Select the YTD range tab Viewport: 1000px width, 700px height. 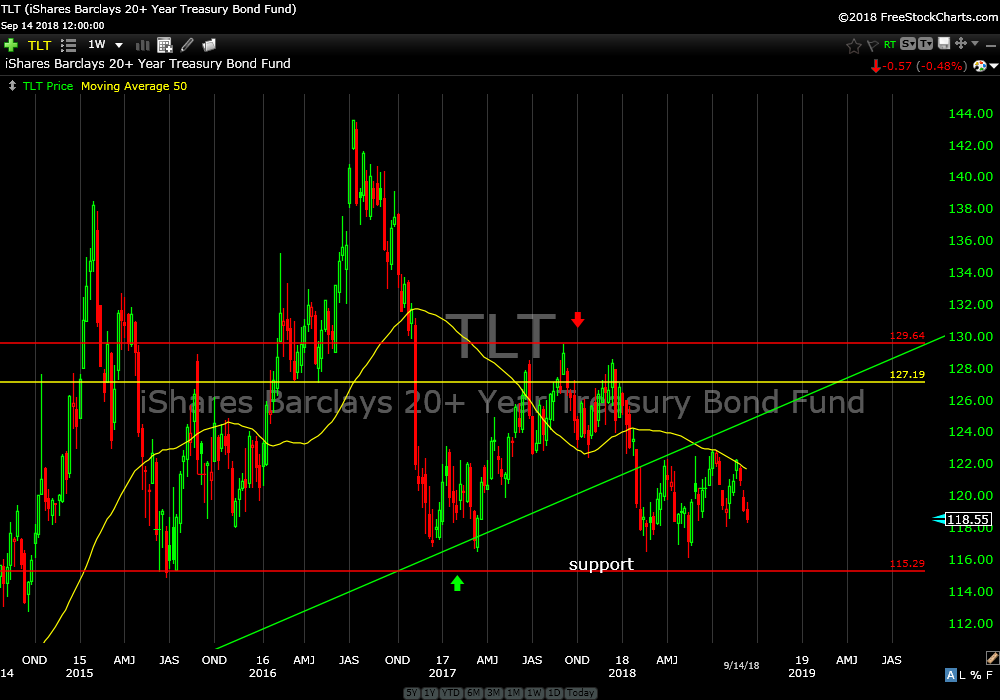point(450,693)
